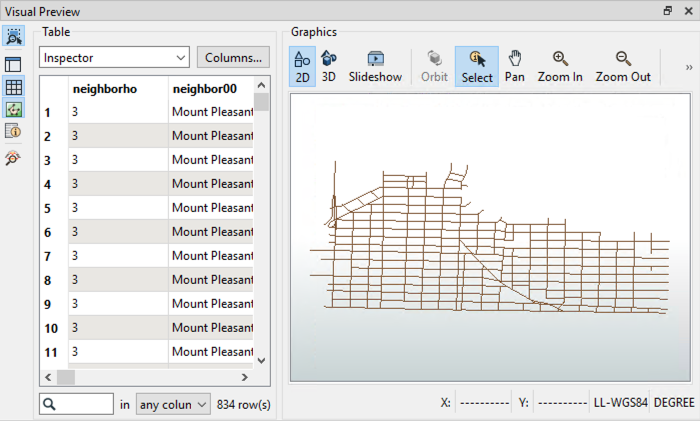Click the vertical scrollbar thumb
Image resolution: width=700 pixels, height=421 pixels.
[x=262, y=102]
